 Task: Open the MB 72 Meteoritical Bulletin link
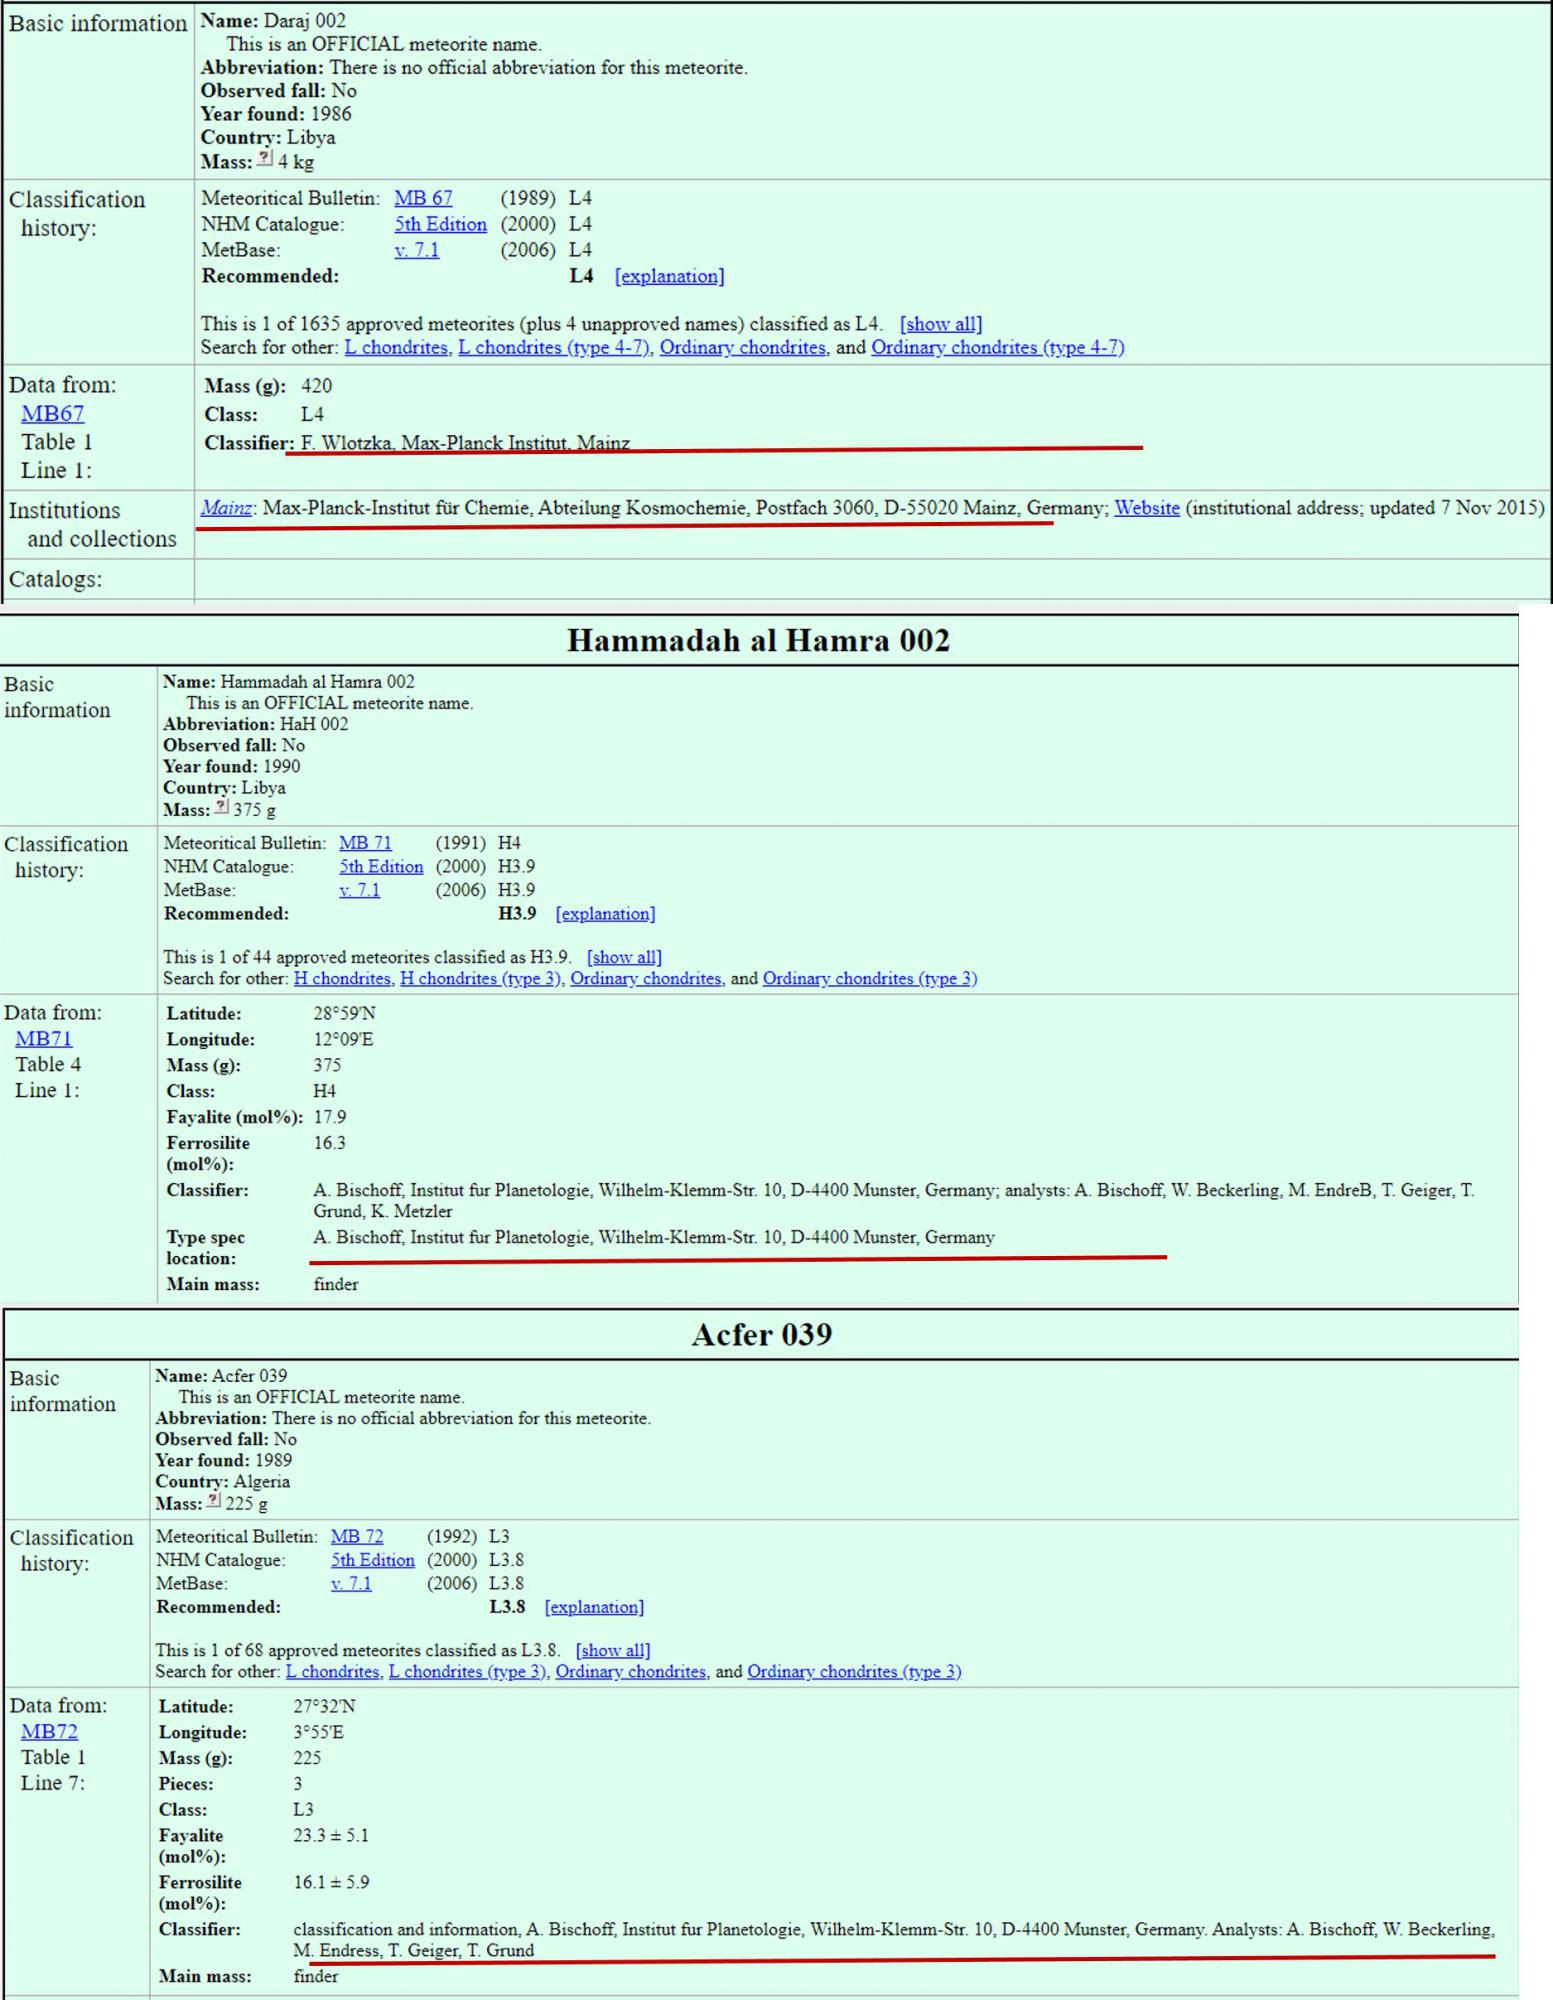[x=357, y=1536]
